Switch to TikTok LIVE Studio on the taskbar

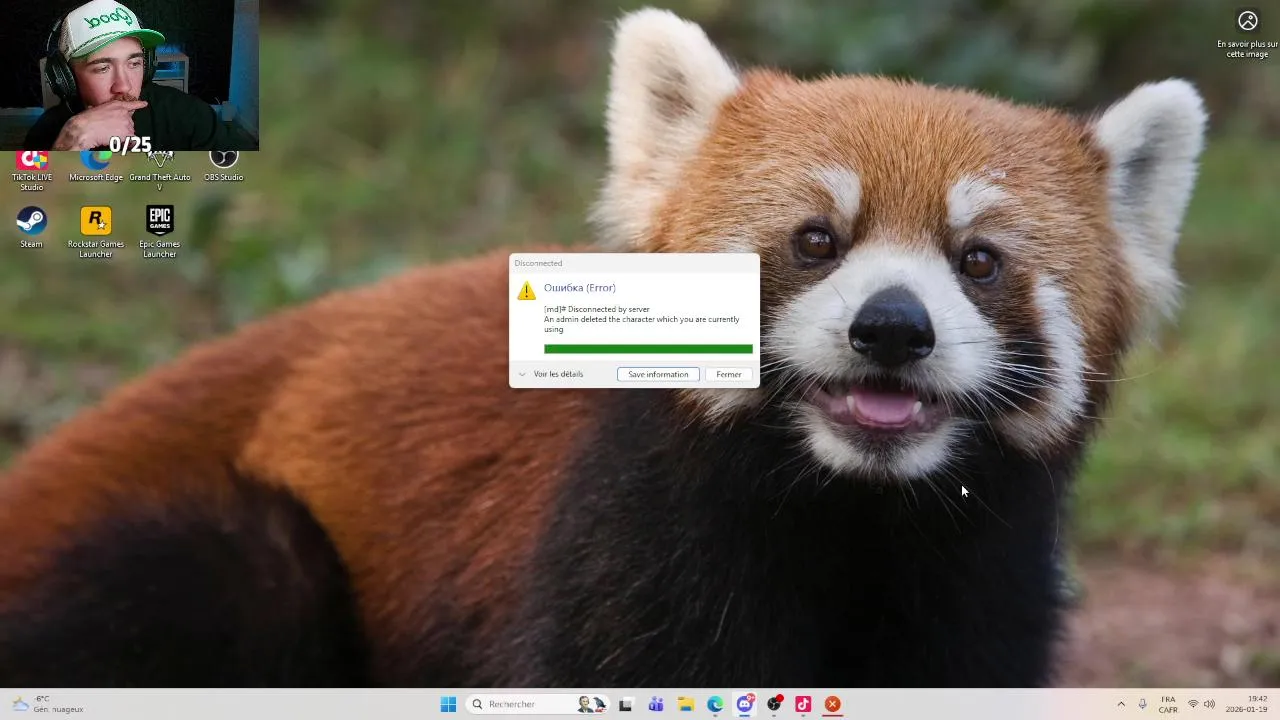pyautogui.click(x=803, y=704)
